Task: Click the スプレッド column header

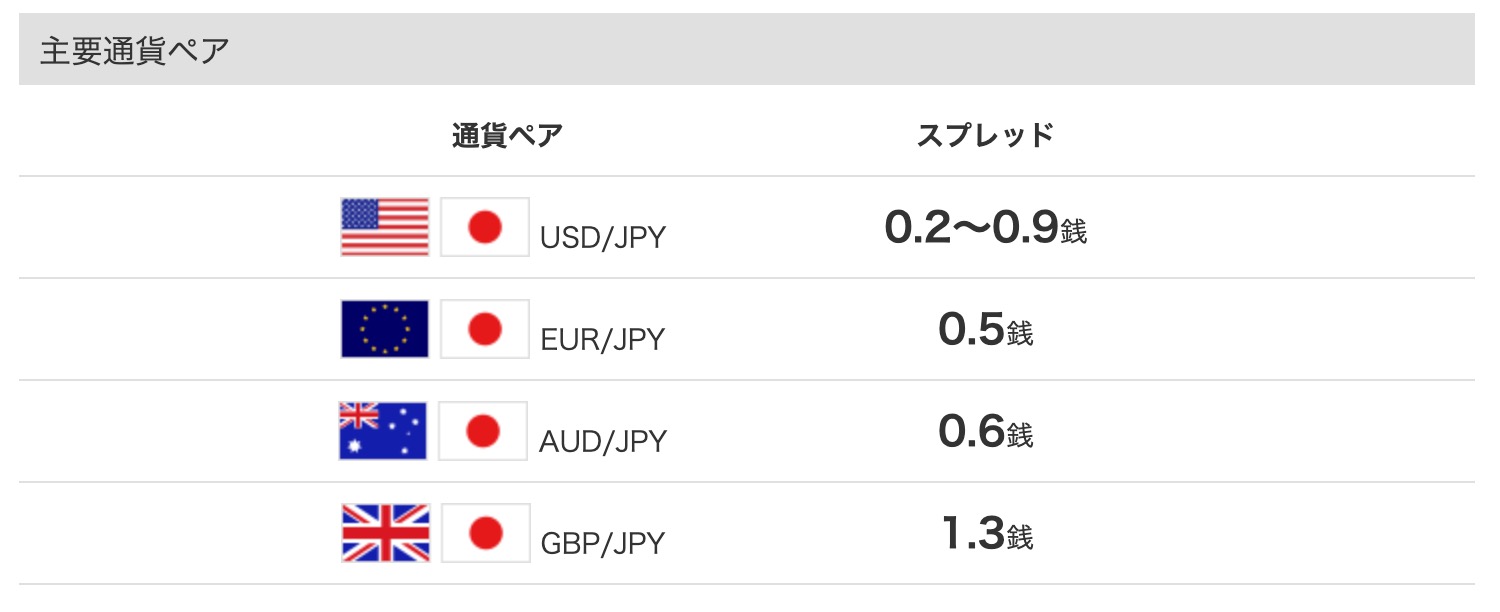Action: pyautogui.click(x=985, y=135)
